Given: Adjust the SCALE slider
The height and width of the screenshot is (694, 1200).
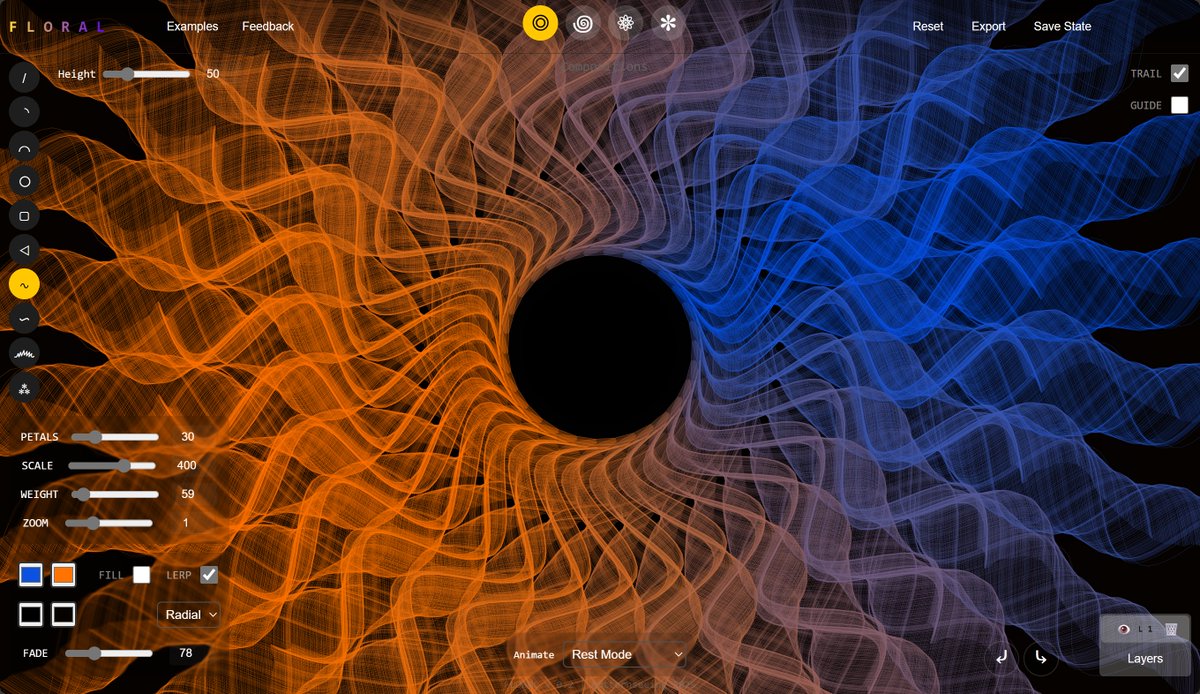Looking at the screenshot, I should tap(112, 466).
